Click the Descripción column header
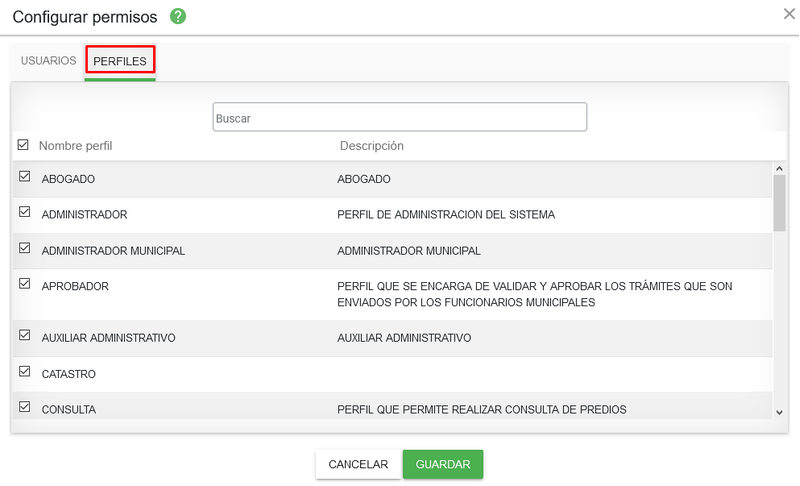The height and width of the screenshot is (486, 800). [371, 146]
